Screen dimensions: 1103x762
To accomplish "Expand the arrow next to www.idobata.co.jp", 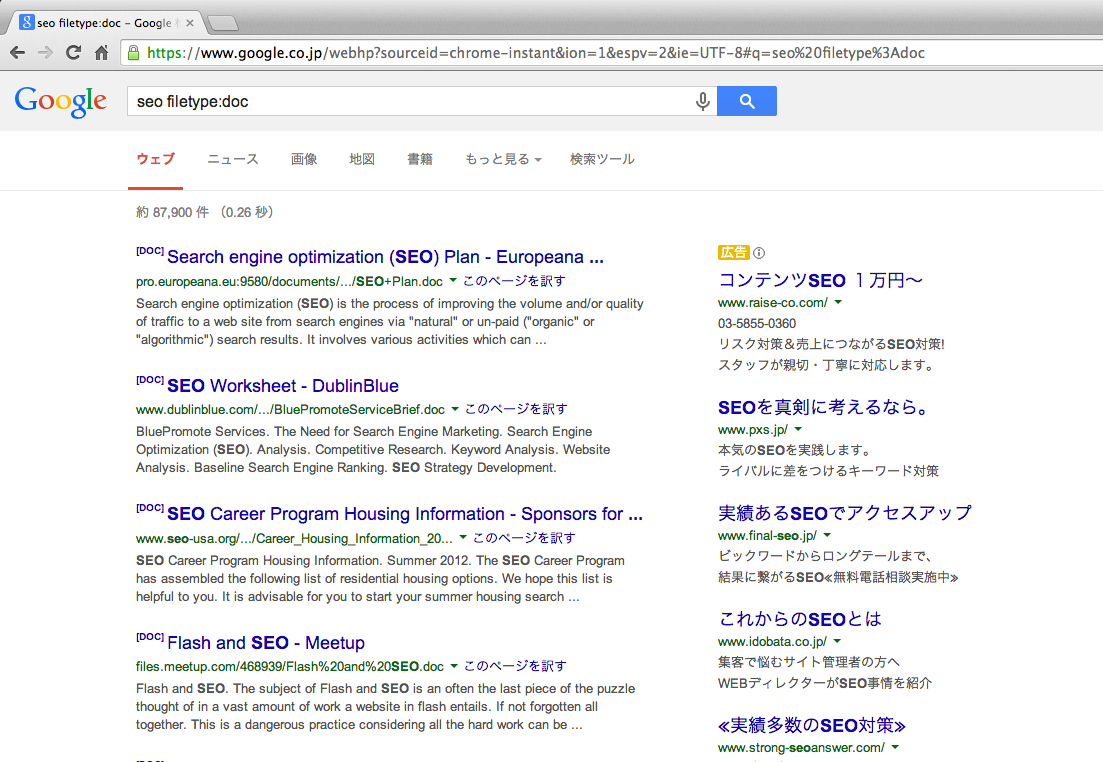I will pos(837,642).
